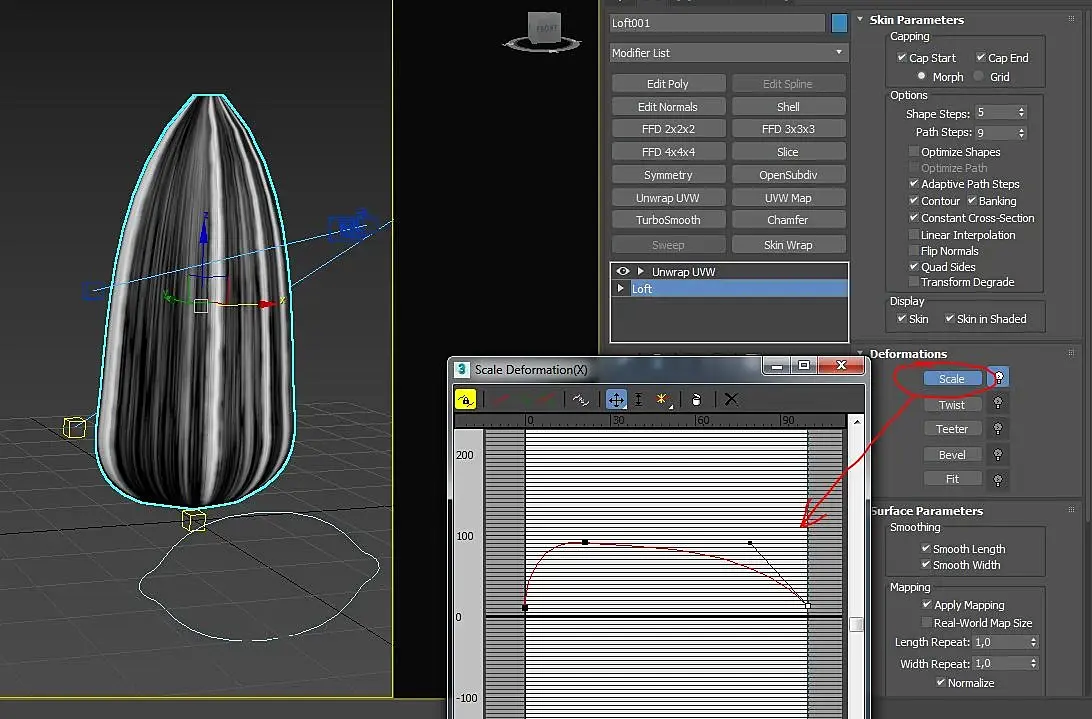Choose the Insert Corner Point tool
Screen dimensions: 1092x719
point(662,399)
